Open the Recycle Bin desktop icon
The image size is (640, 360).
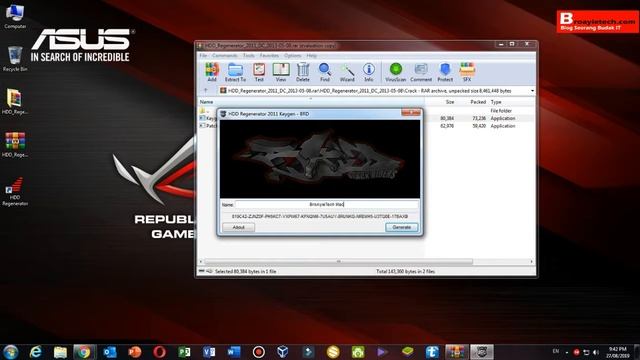click(x=15, y=59)
